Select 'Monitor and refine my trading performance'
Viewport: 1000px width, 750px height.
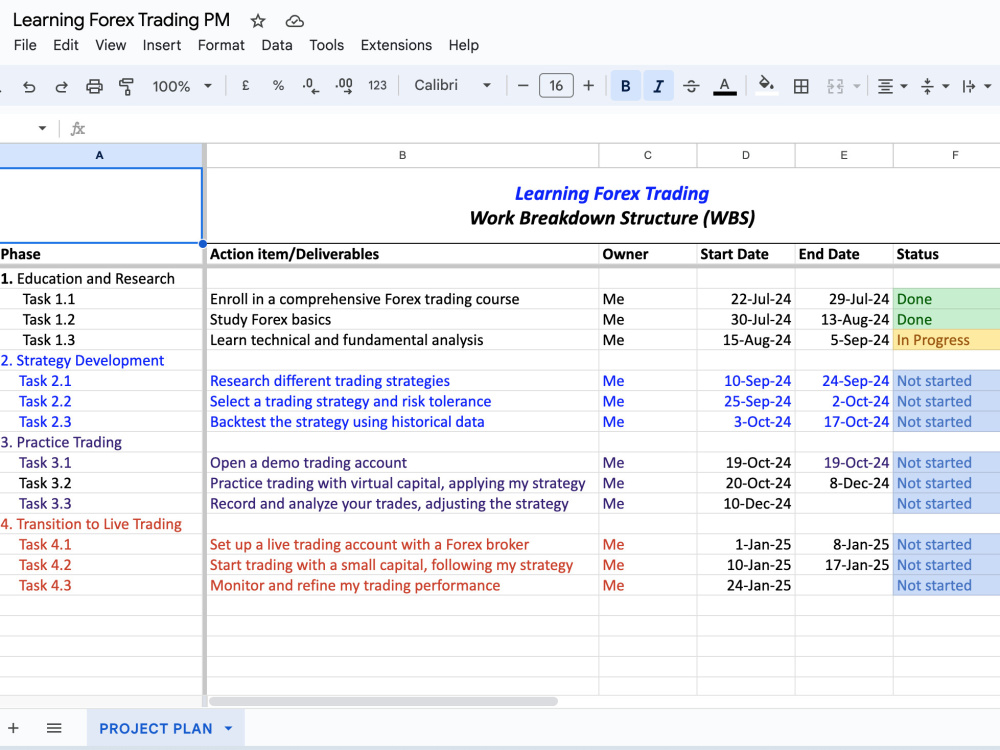click(402, 585)
